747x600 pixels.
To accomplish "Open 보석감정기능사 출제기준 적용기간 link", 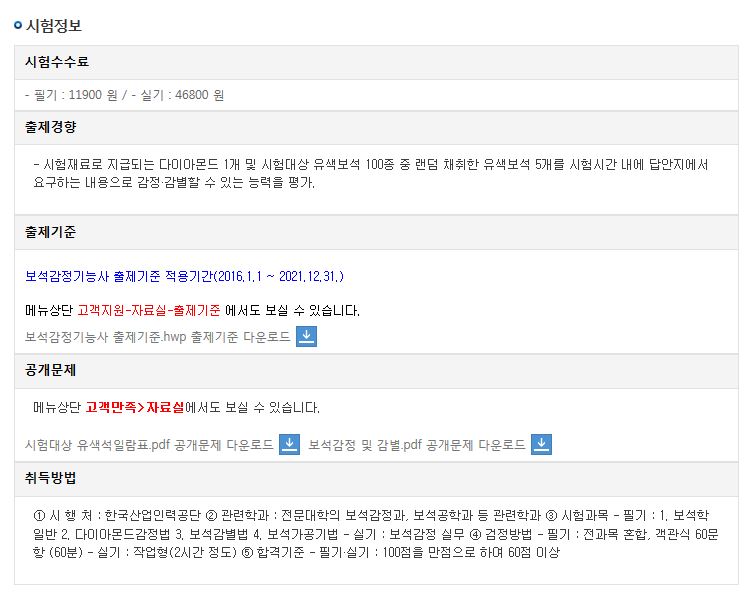I will [x=184, y=276].
